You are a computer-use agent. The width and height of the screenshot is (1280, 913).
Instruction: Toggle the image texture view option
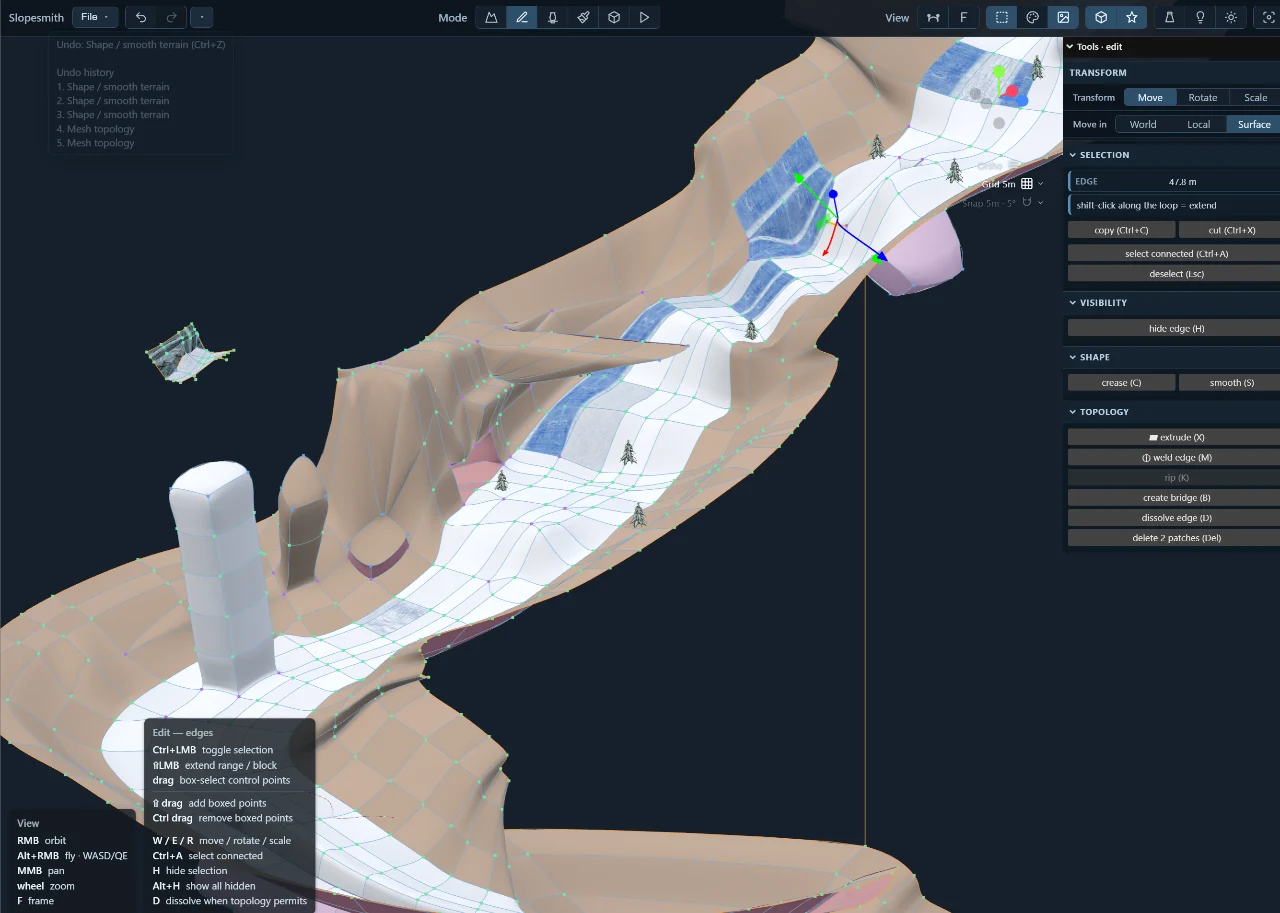tap(1063, 17)
